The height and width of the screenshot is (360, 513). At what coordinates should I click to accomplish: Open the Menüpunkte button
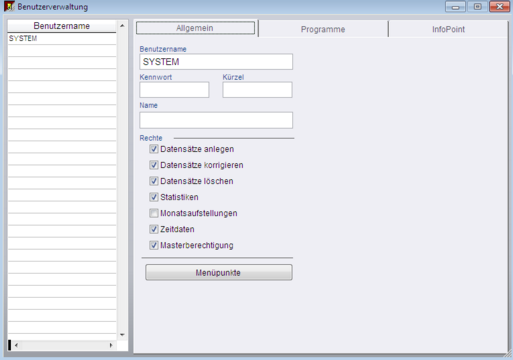point(219,273)
